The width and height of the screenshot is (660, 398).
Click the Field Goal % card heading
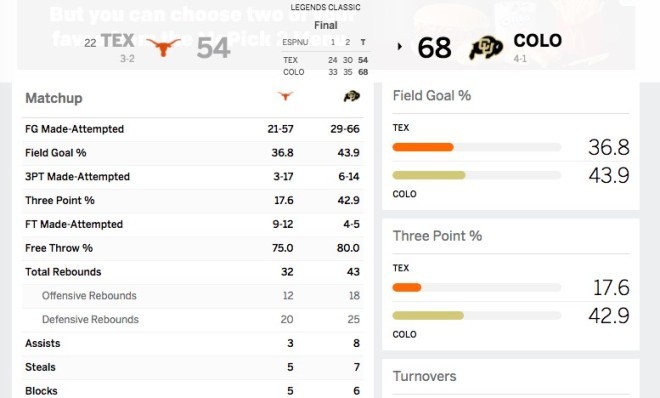pyautogui.click(x=432, y=96)
